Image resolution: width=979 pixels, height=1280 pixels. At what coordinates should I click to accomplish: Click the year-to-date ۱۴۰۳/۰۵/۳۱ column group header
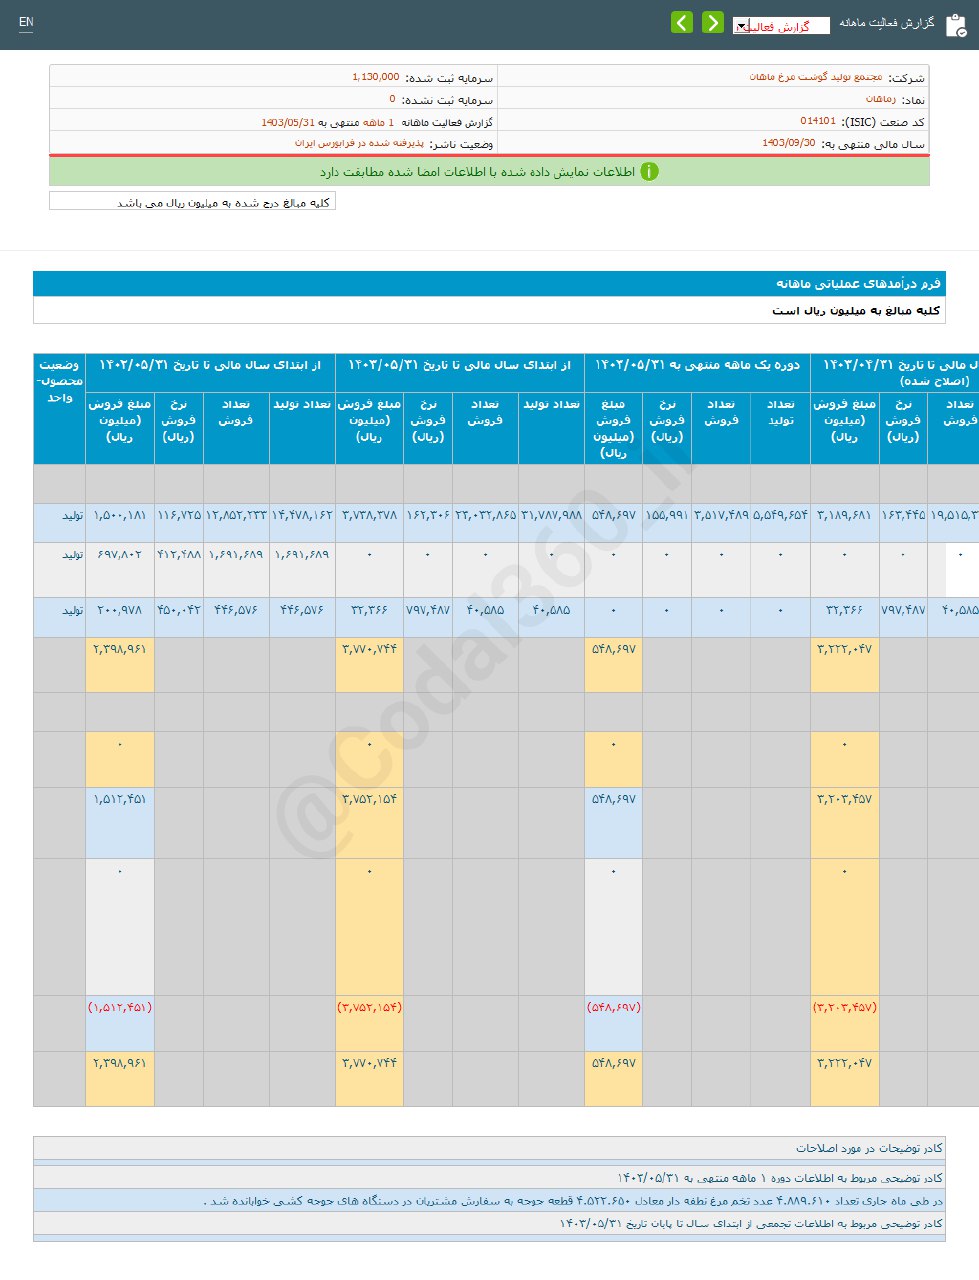tap(459, 365)
